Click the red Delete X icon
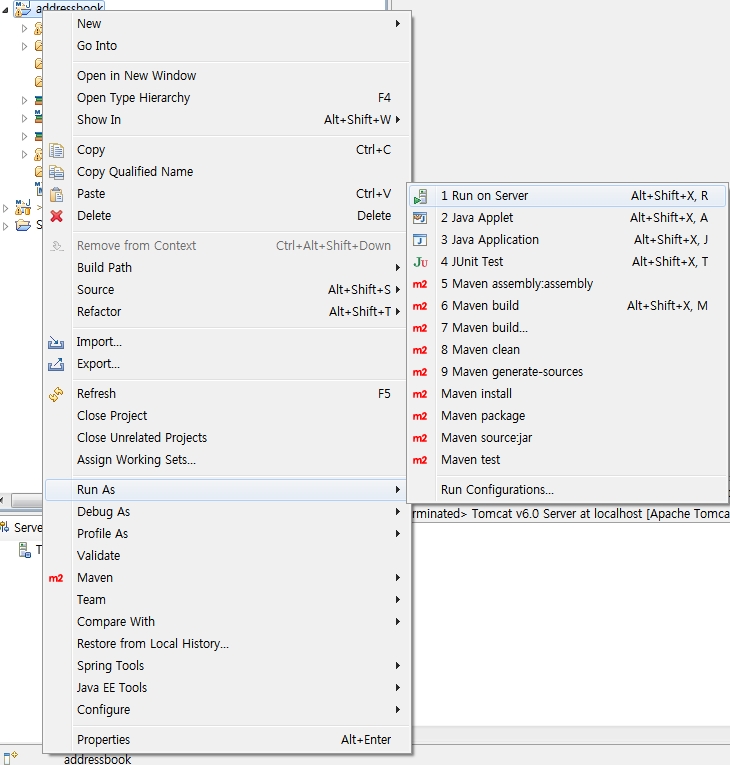 (x=57, y=216)
